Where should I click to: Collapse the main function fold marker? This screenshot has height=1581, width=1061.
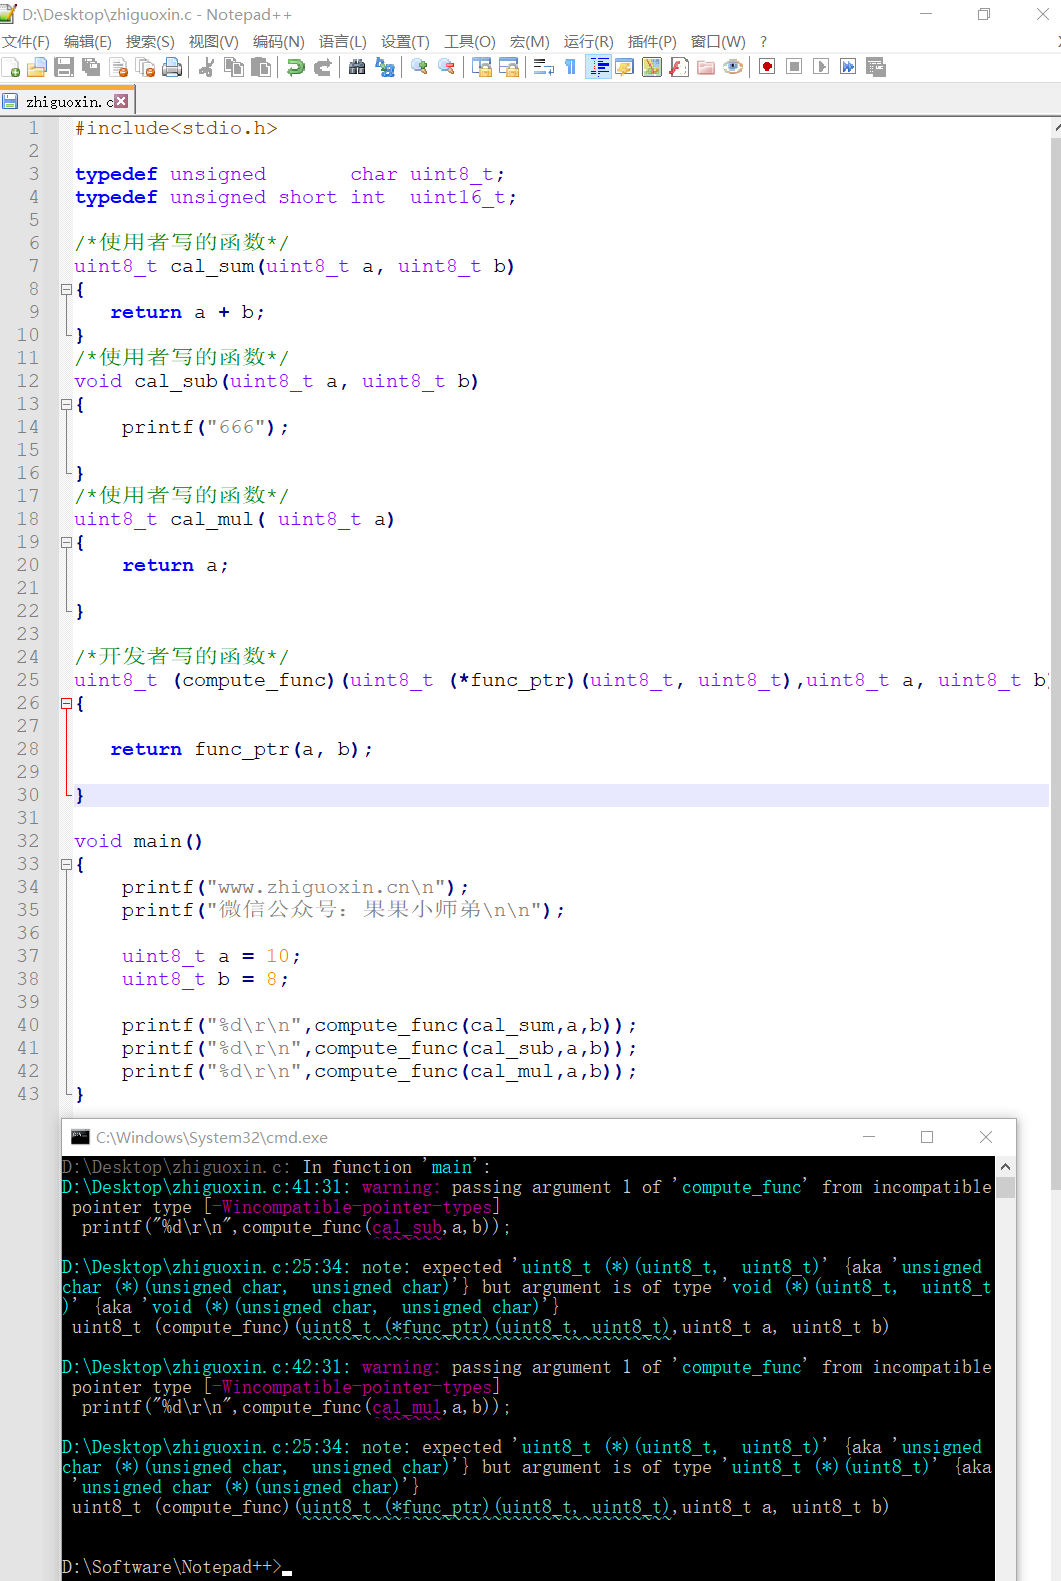click(x=66, y=865)
